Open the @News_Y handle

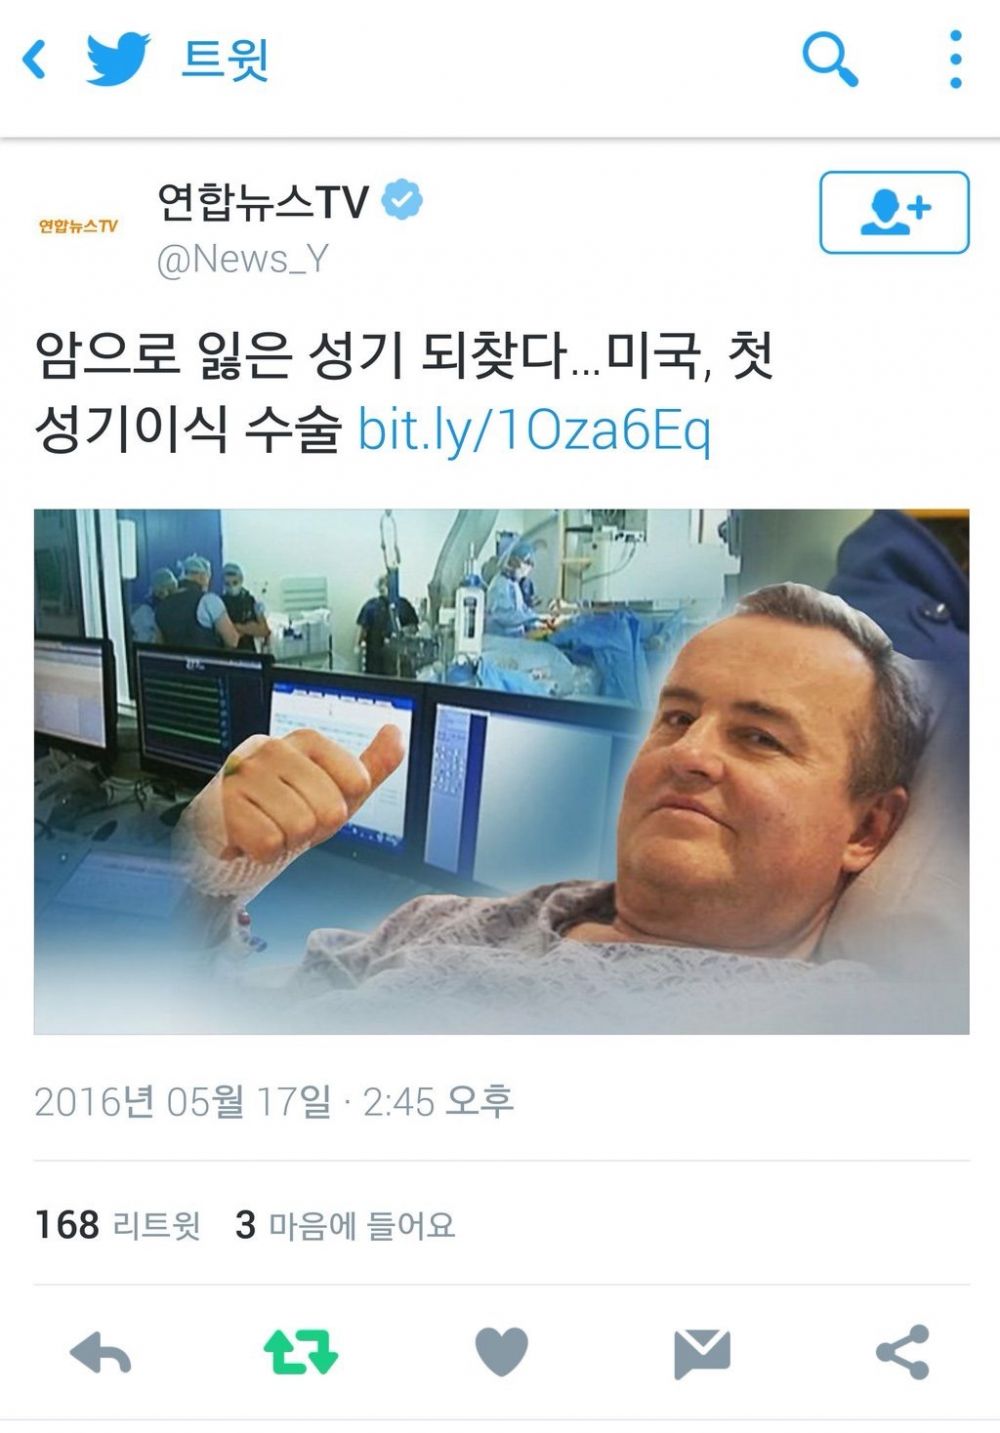pos(243,259)
